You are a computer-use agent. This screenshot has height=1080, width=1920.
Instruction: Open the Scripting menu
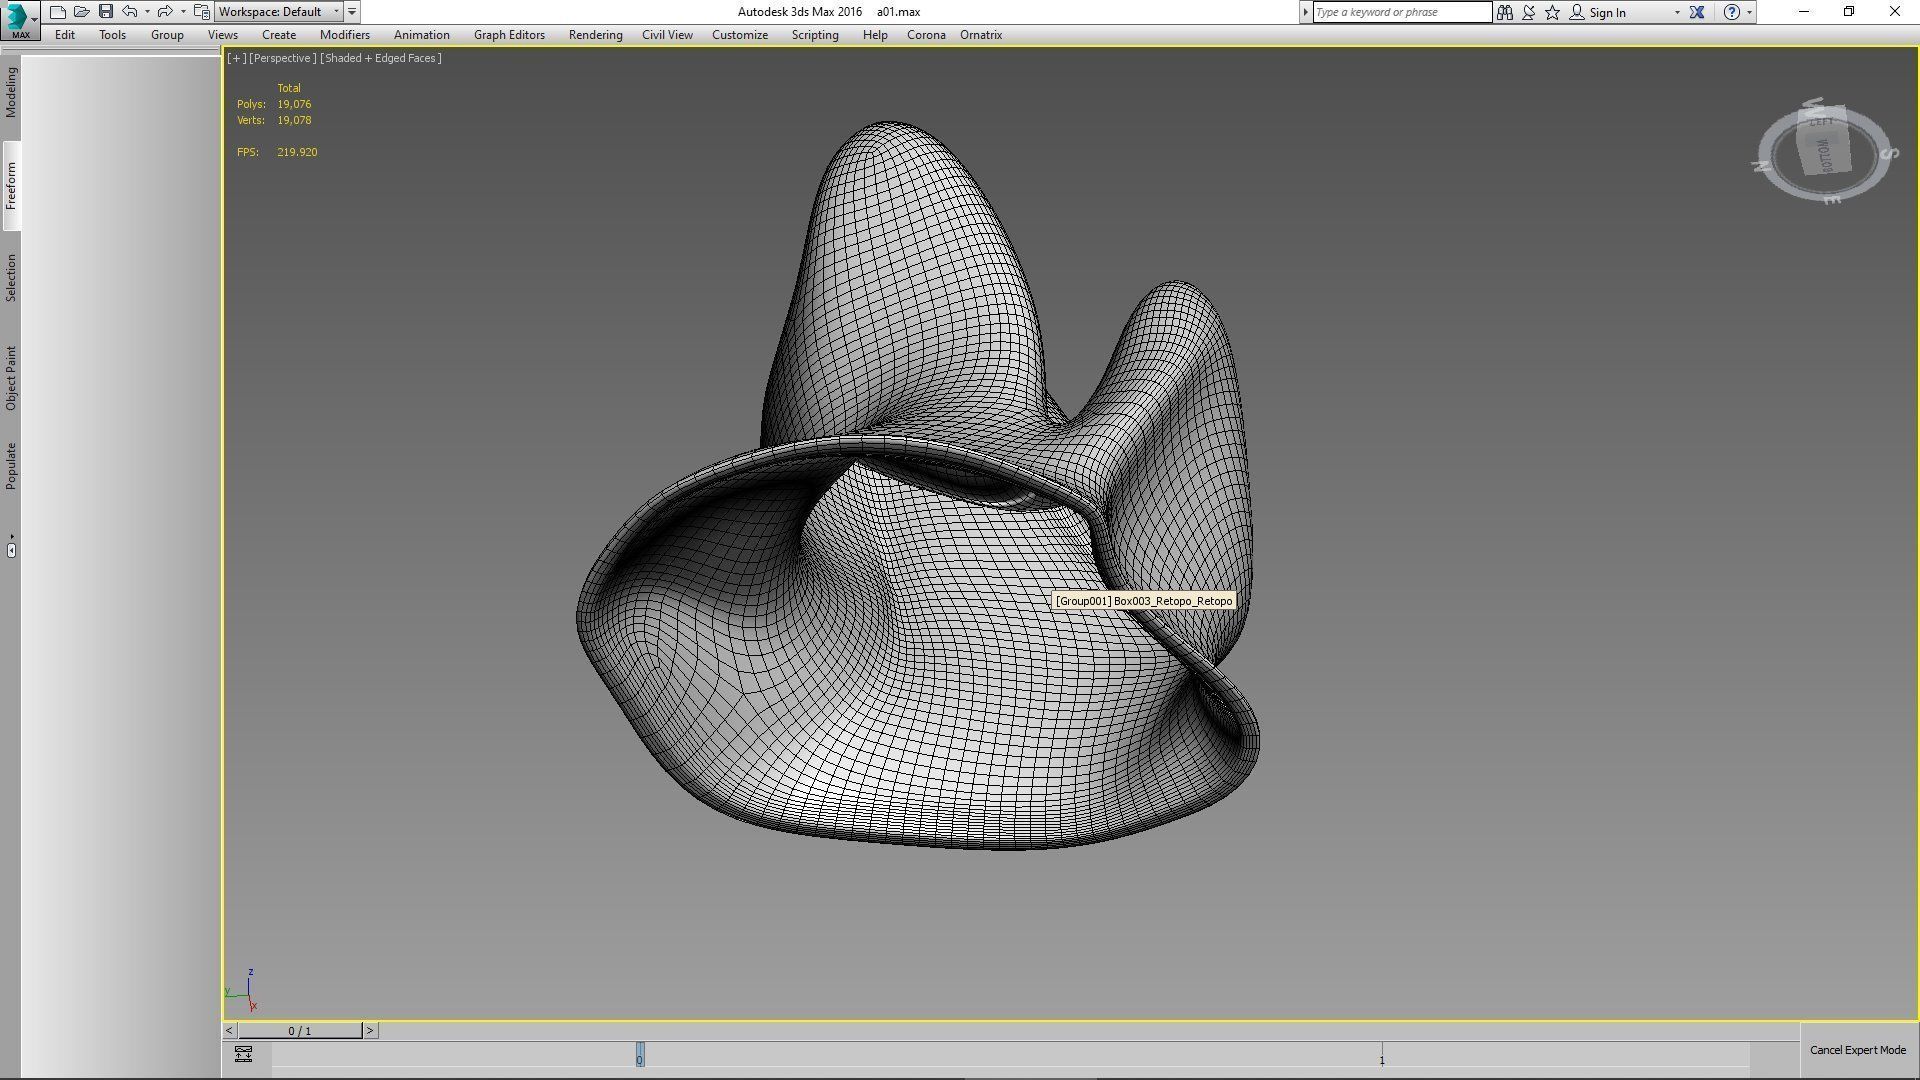coord(815,35)
